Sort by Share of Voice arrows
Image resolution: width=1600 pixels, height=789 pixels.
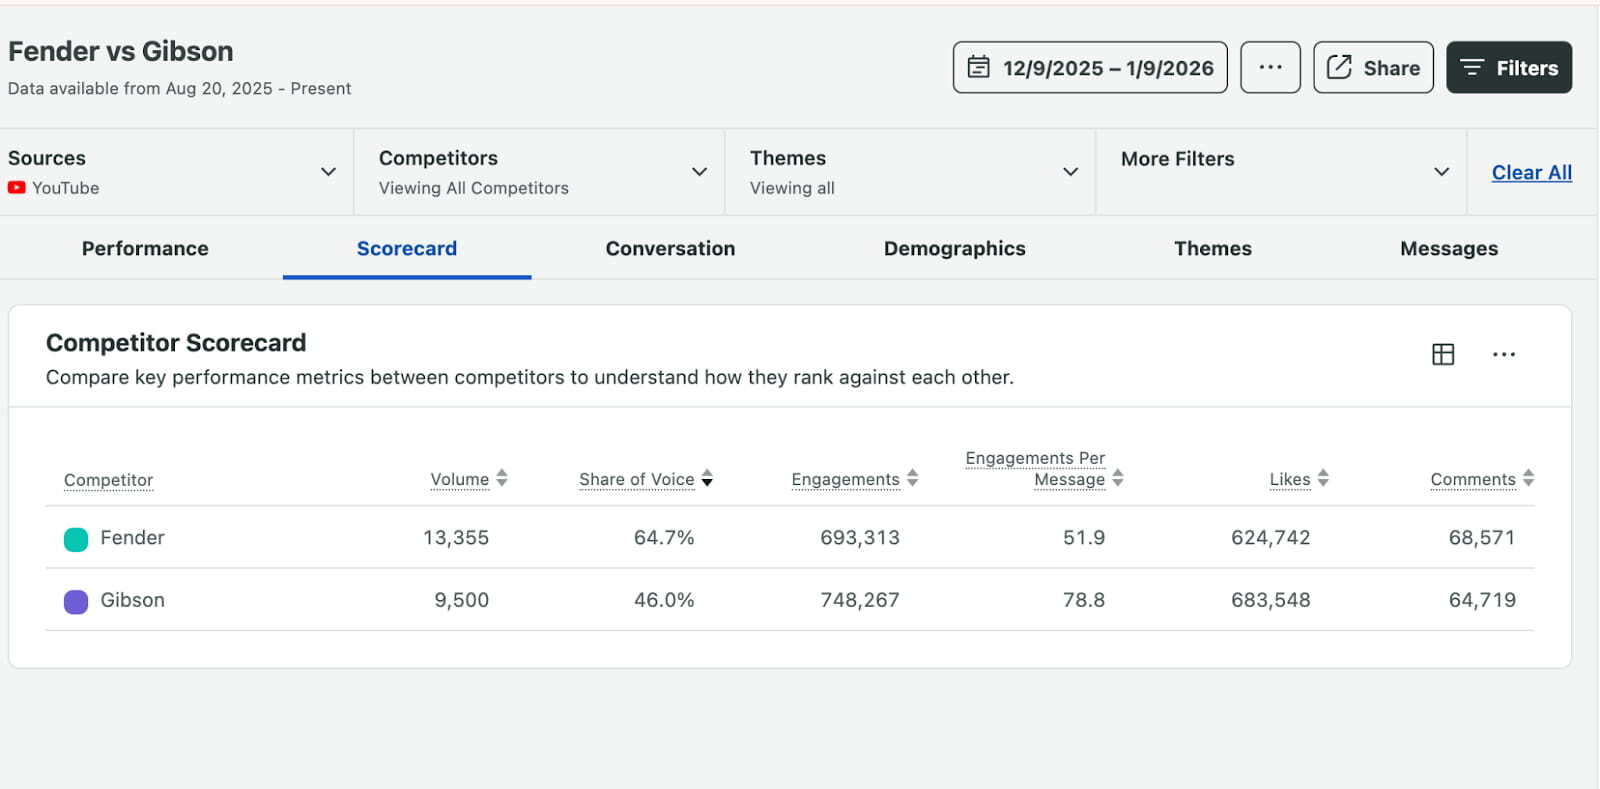[707, 478]
